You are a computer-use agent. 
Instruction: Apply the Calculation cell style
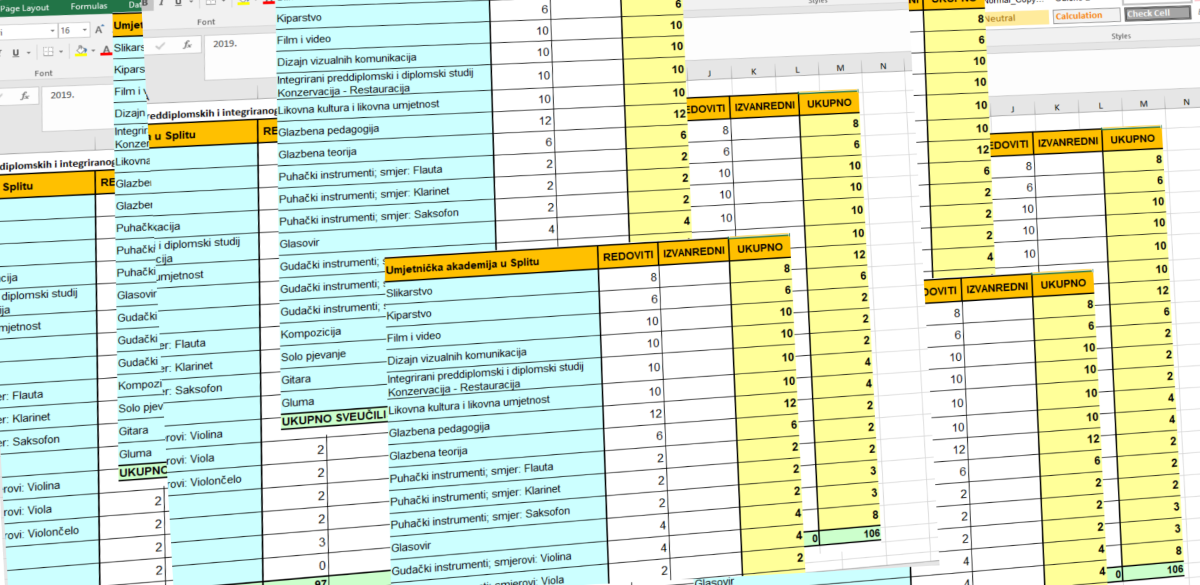[1079, 16]
